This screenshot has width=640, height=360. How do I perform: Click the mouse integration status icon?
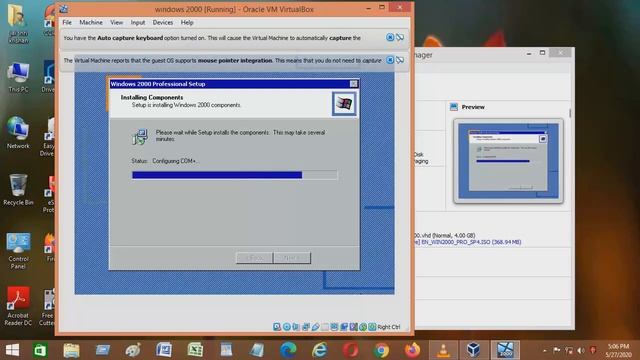(x=363, y=327)
